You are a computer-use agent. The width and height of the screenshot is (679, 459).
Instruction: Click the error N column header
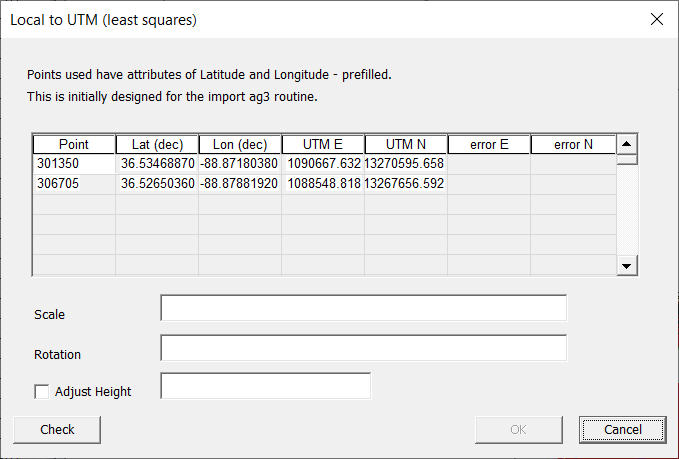(572, 145)
